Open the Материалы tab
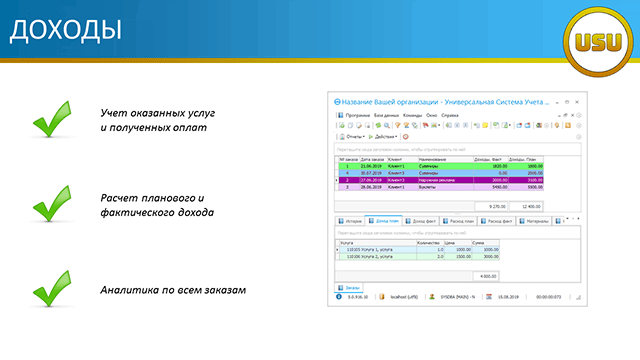 click(534, 221)
